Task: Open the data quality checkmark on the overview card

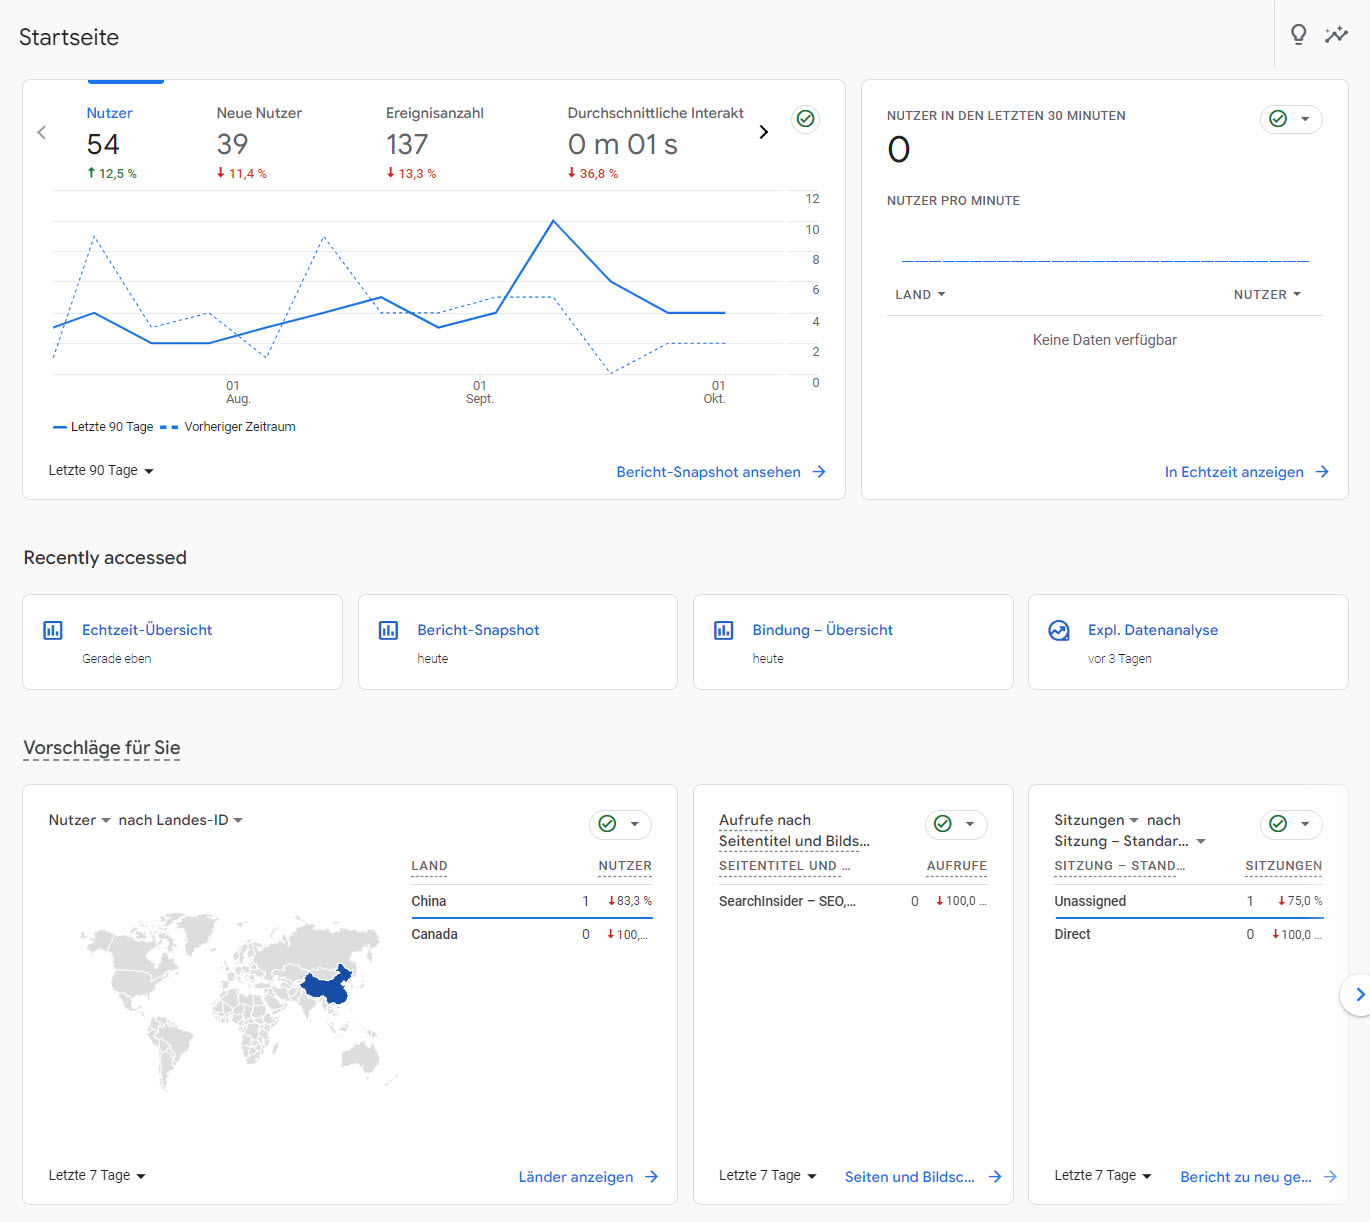Action: 805,119
